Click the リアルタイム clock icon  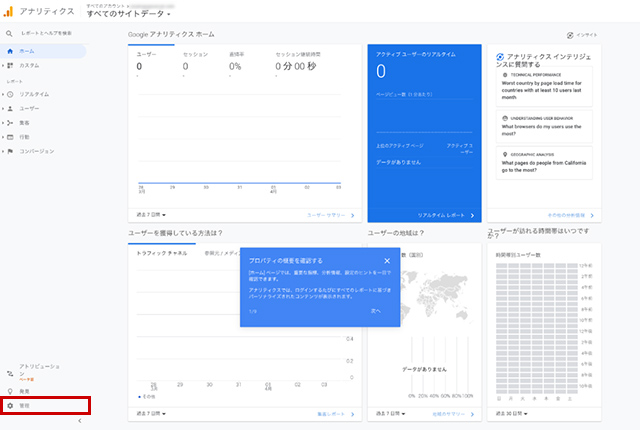[x=10, y=94]
